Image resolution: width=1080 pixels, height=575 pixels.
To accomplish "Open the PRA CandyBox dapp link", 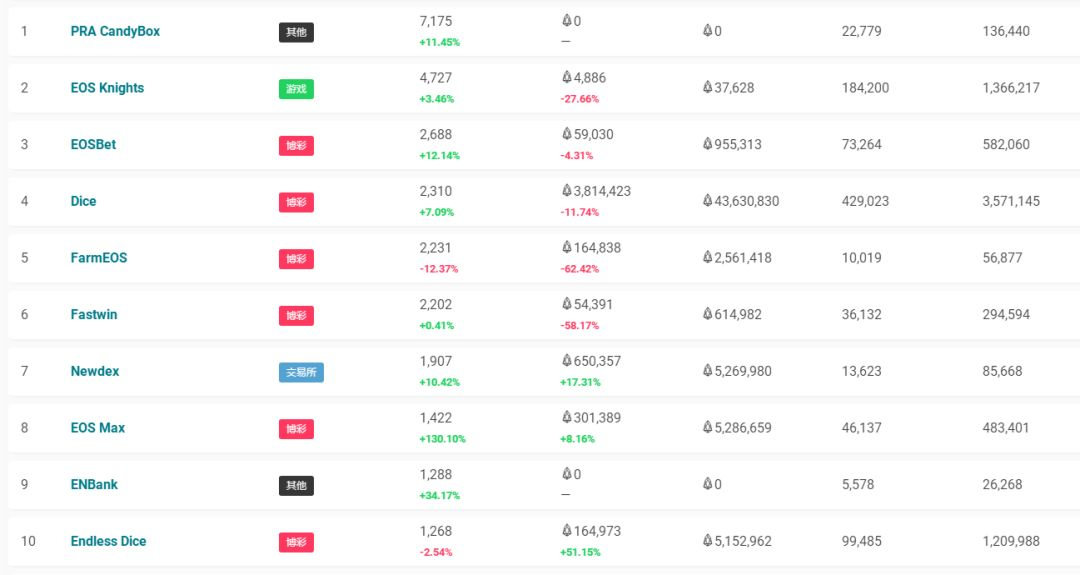I will tap(115, 31).
